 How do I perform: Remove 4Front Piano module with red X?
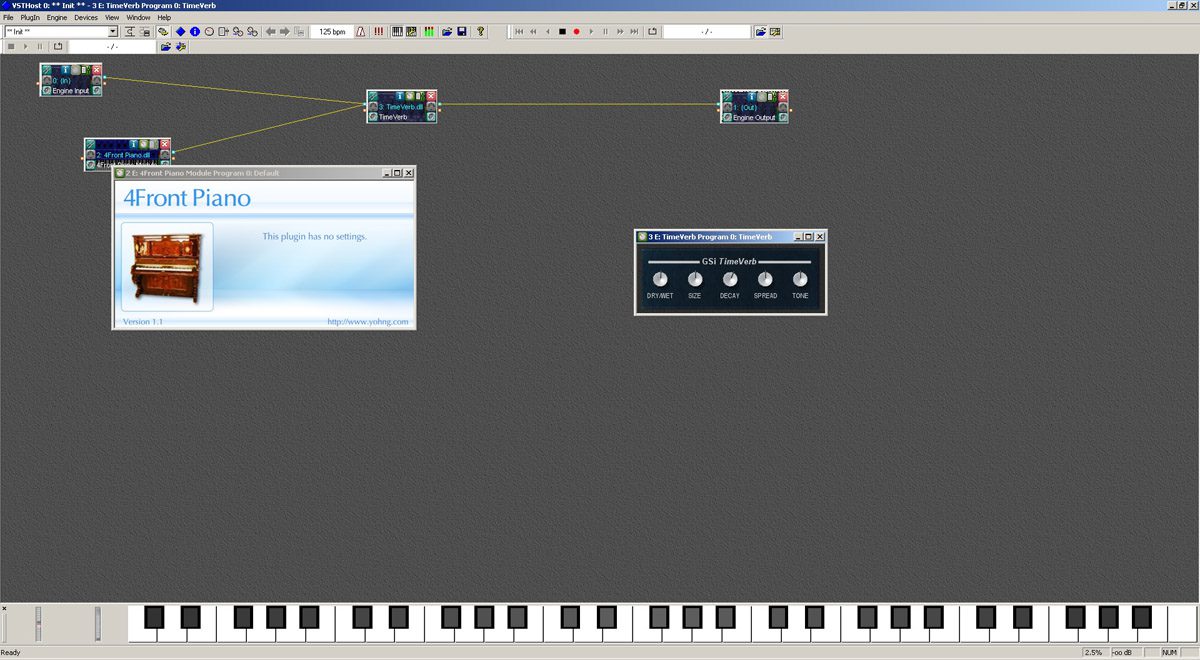tap(164, 144)
